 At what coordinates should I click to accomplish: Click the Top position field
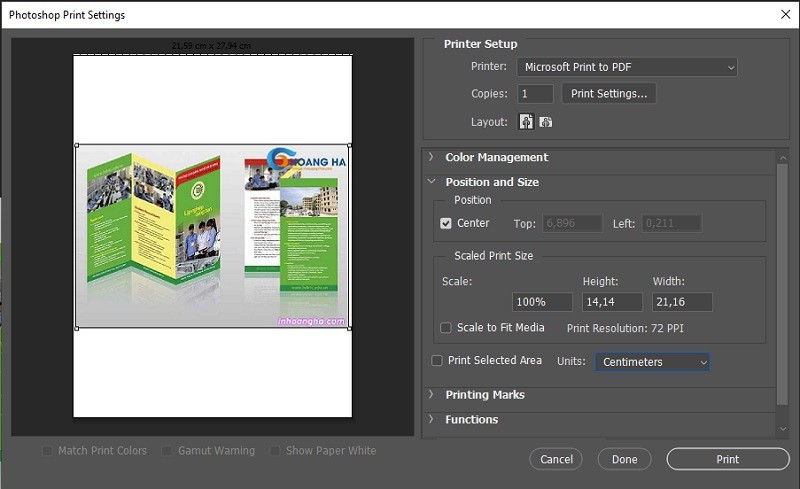tap(572, 223)
